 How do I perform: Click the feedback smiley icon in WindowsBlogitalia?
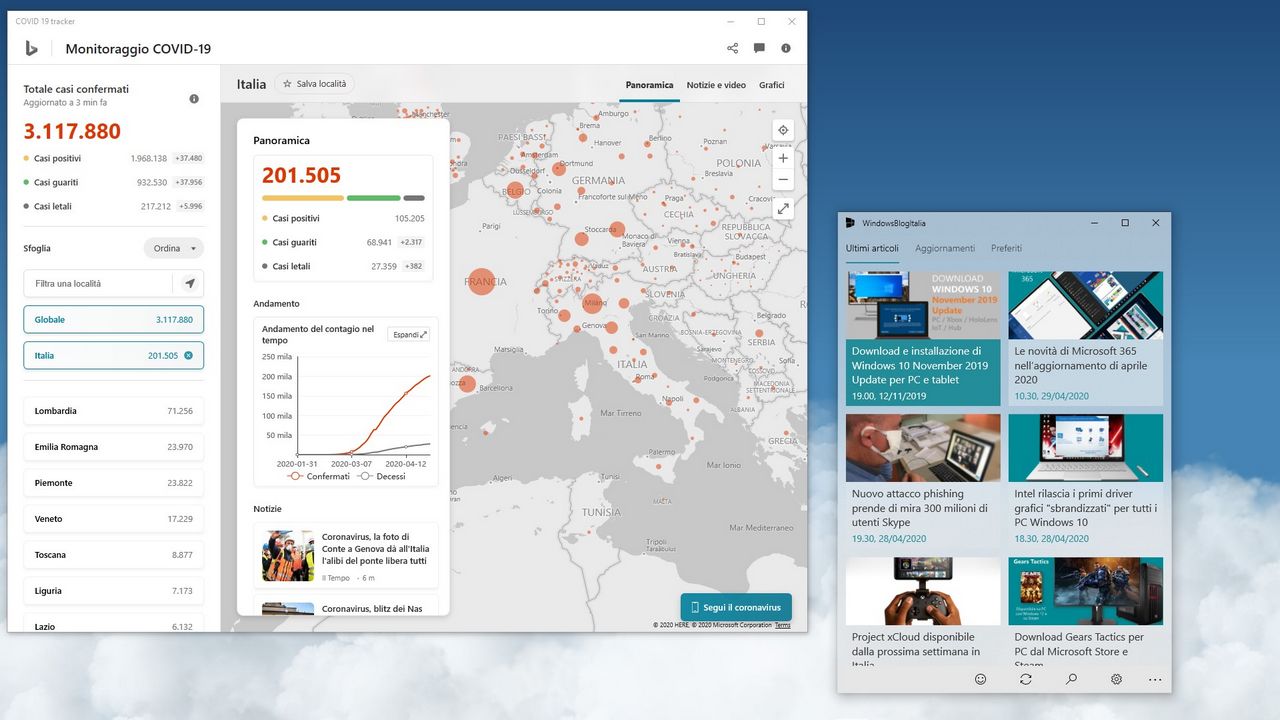981,679
